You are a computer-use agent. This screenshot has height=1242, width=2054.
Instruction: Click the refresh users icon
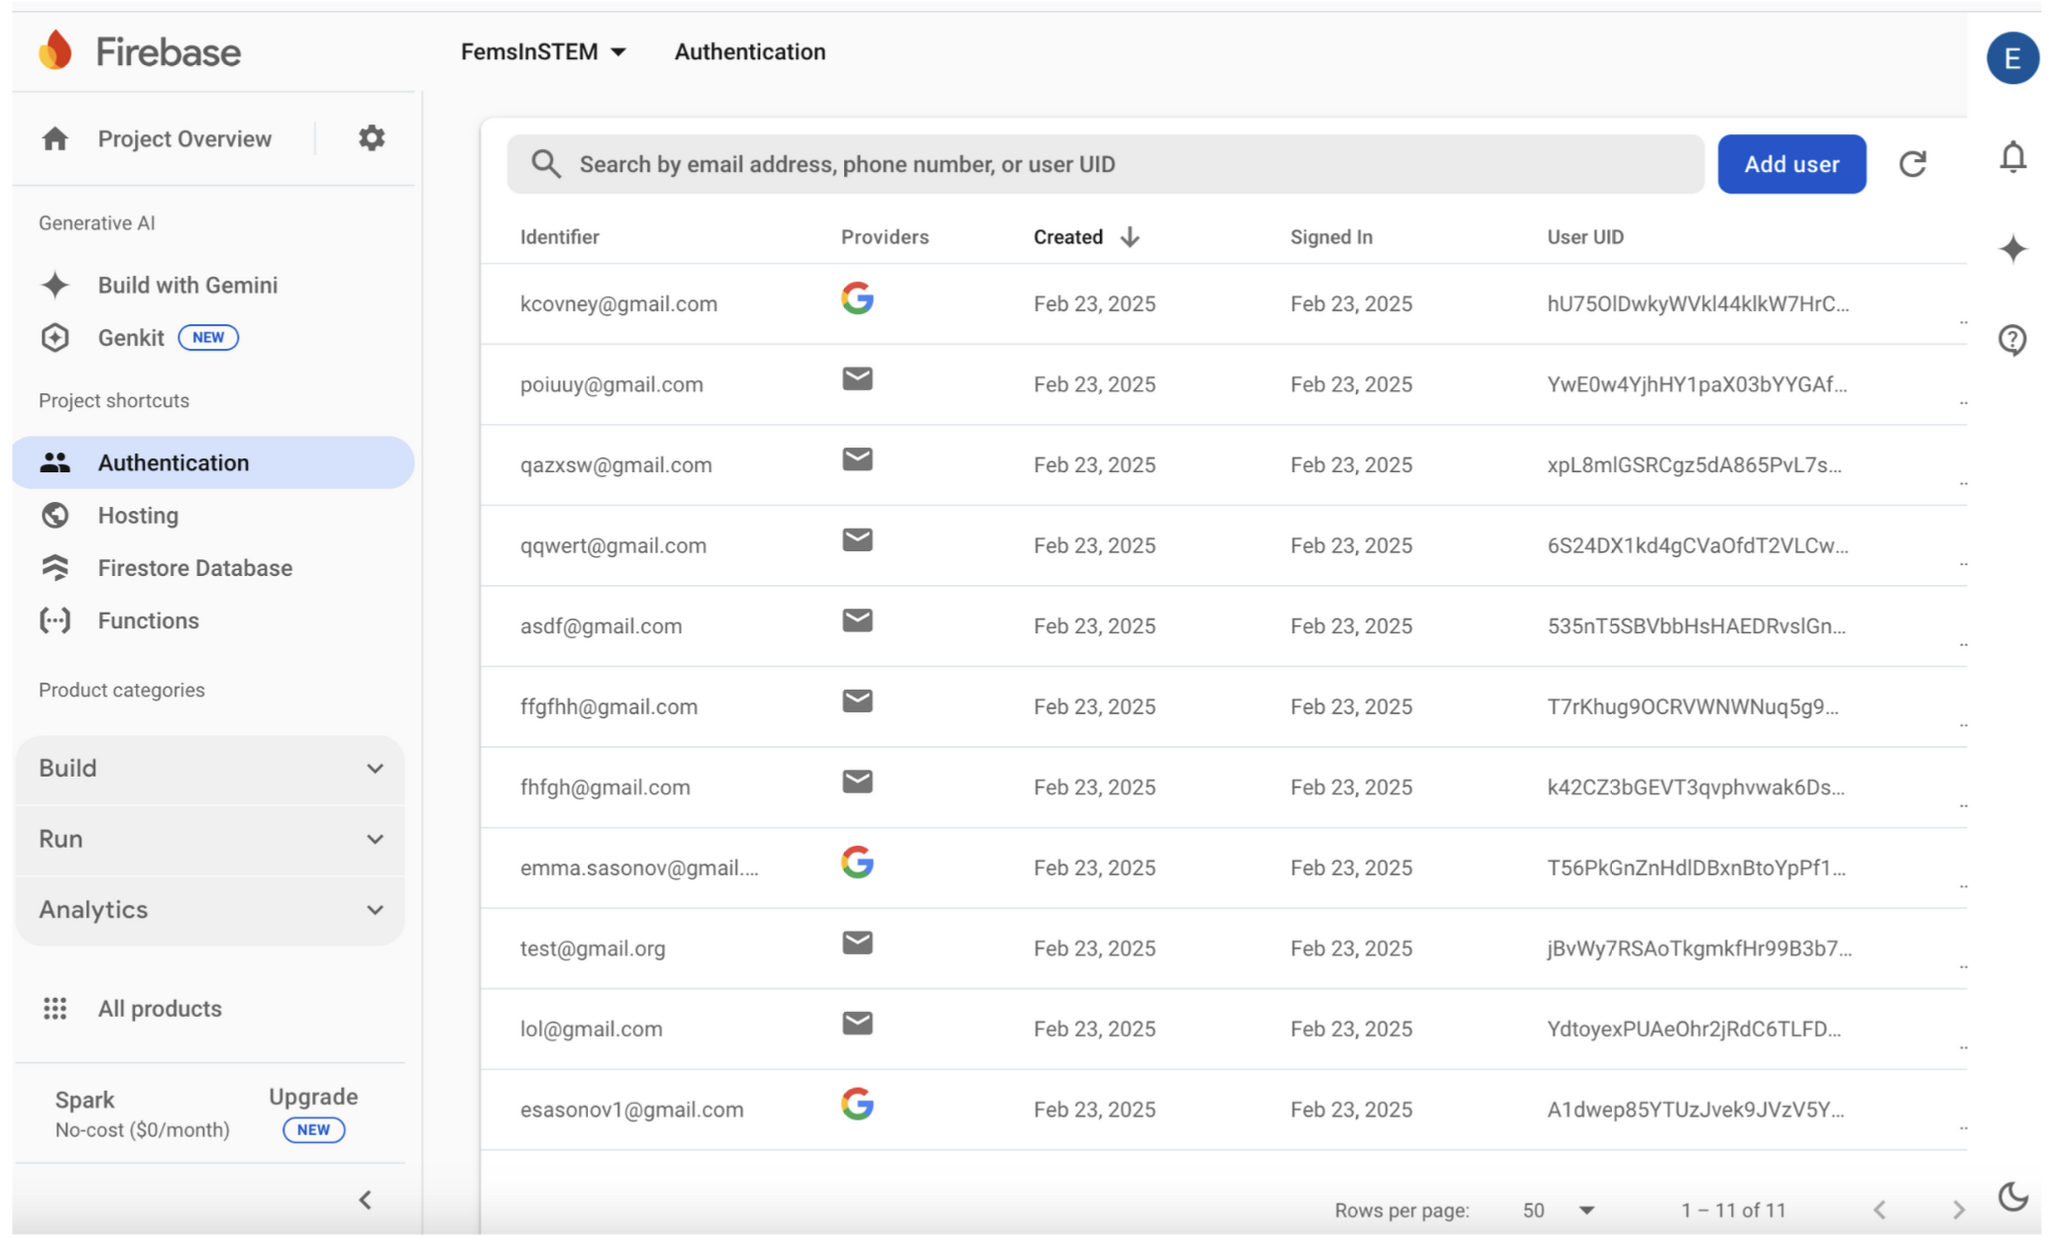[1911, 164]
